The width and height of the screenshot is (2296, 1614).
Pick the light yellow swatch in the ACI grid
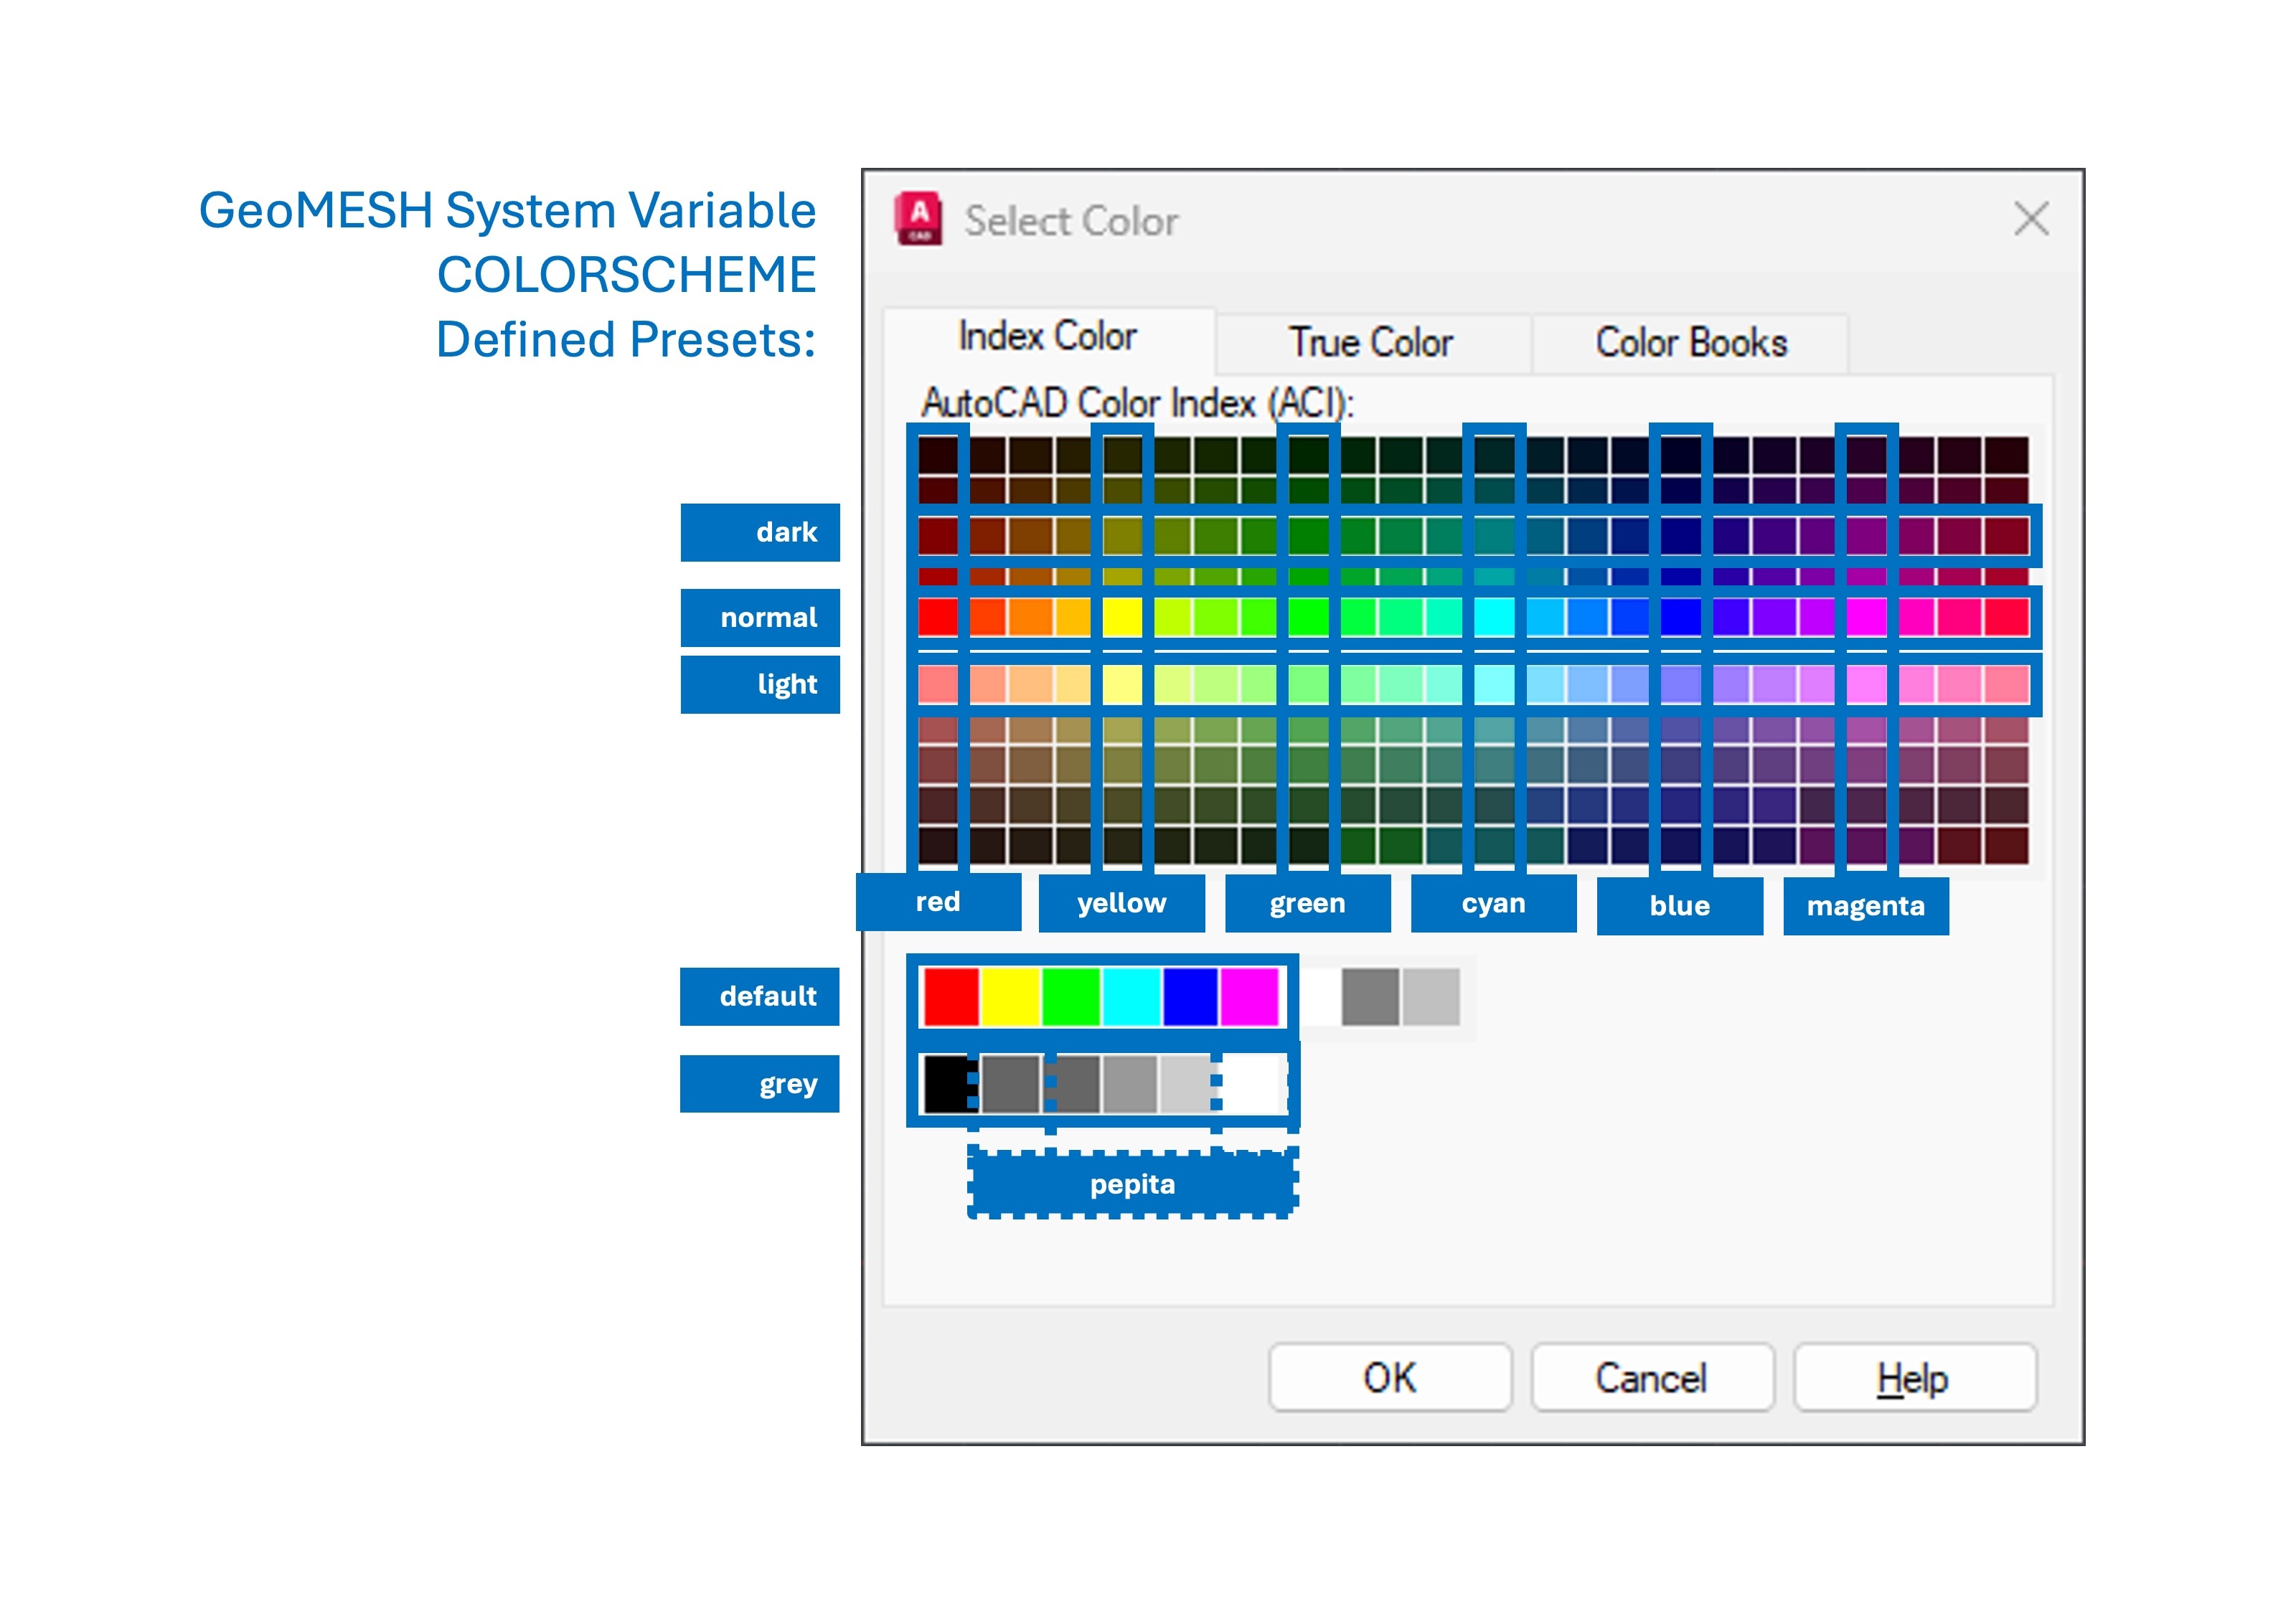pyautogui.click(x=1122, y=685)
